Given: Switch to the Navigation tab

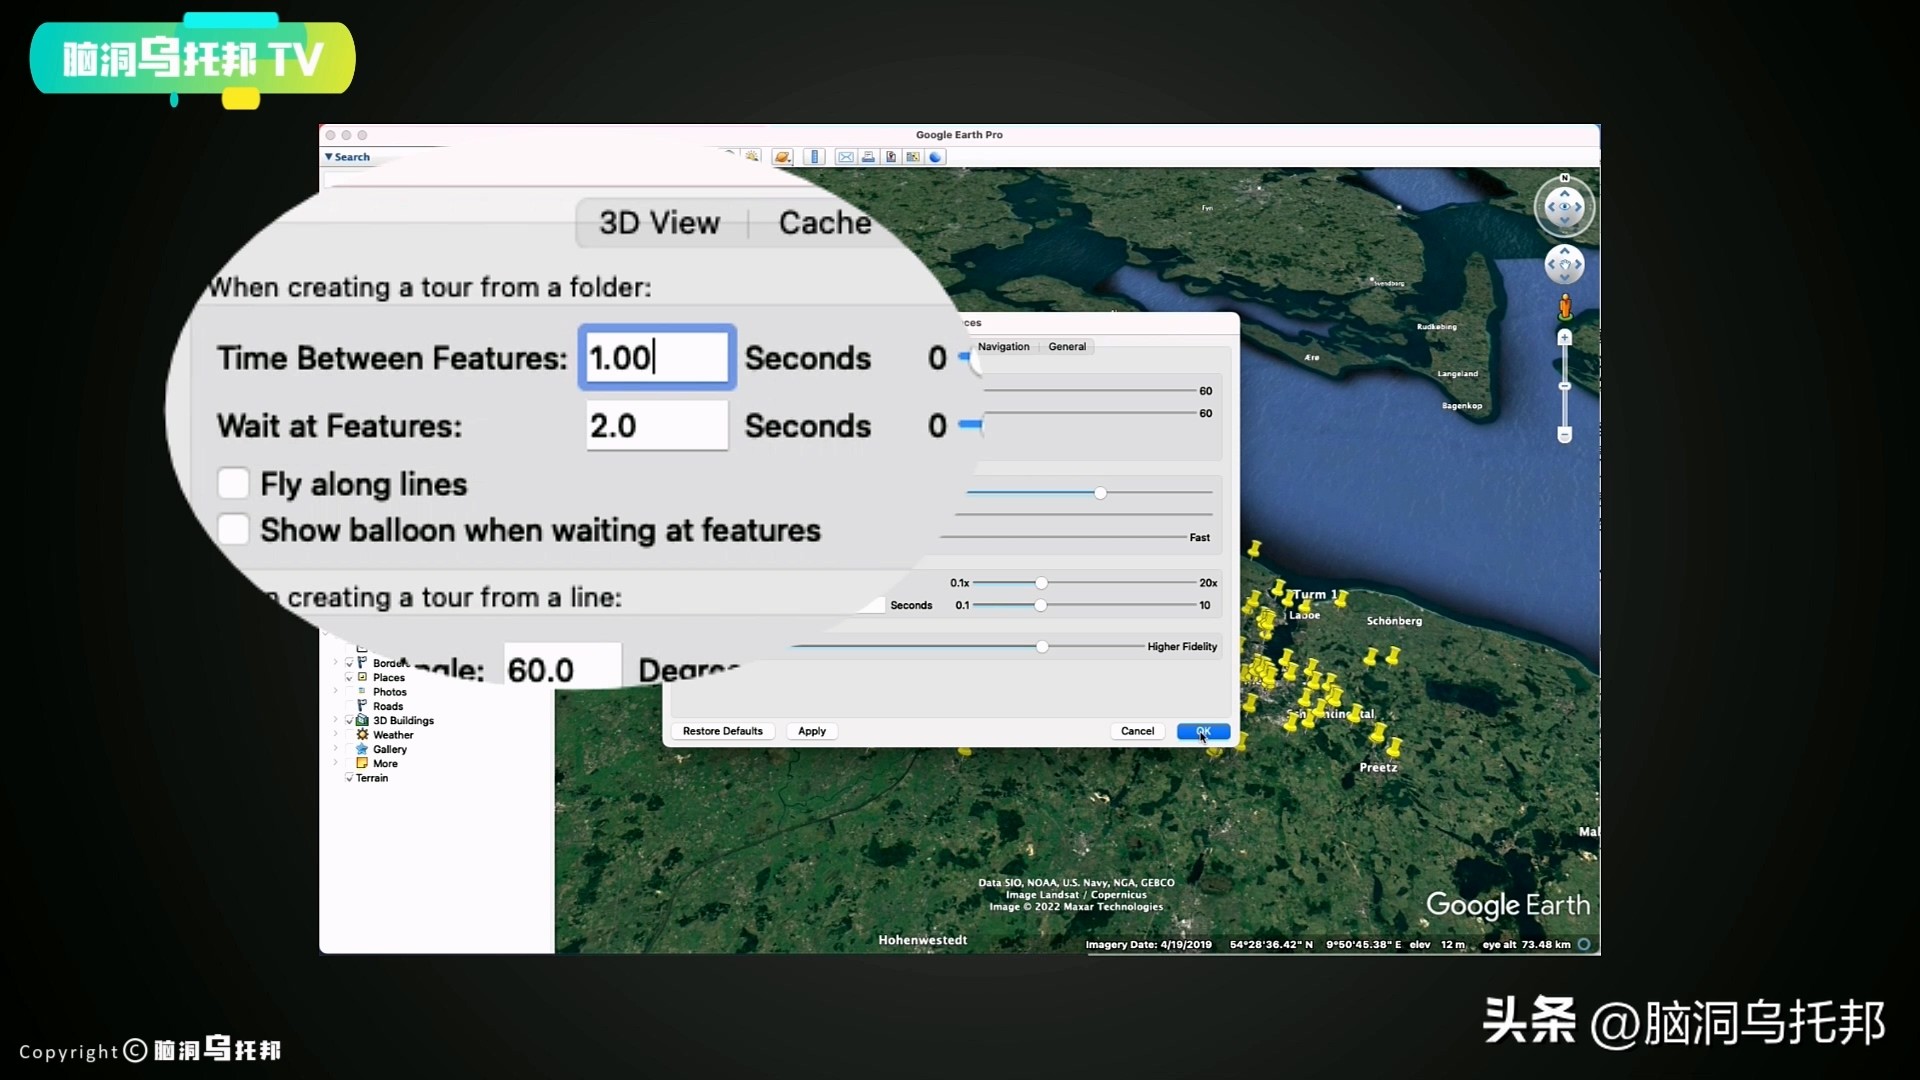Looking at the screenshot, I should (x=1003, y=347).
